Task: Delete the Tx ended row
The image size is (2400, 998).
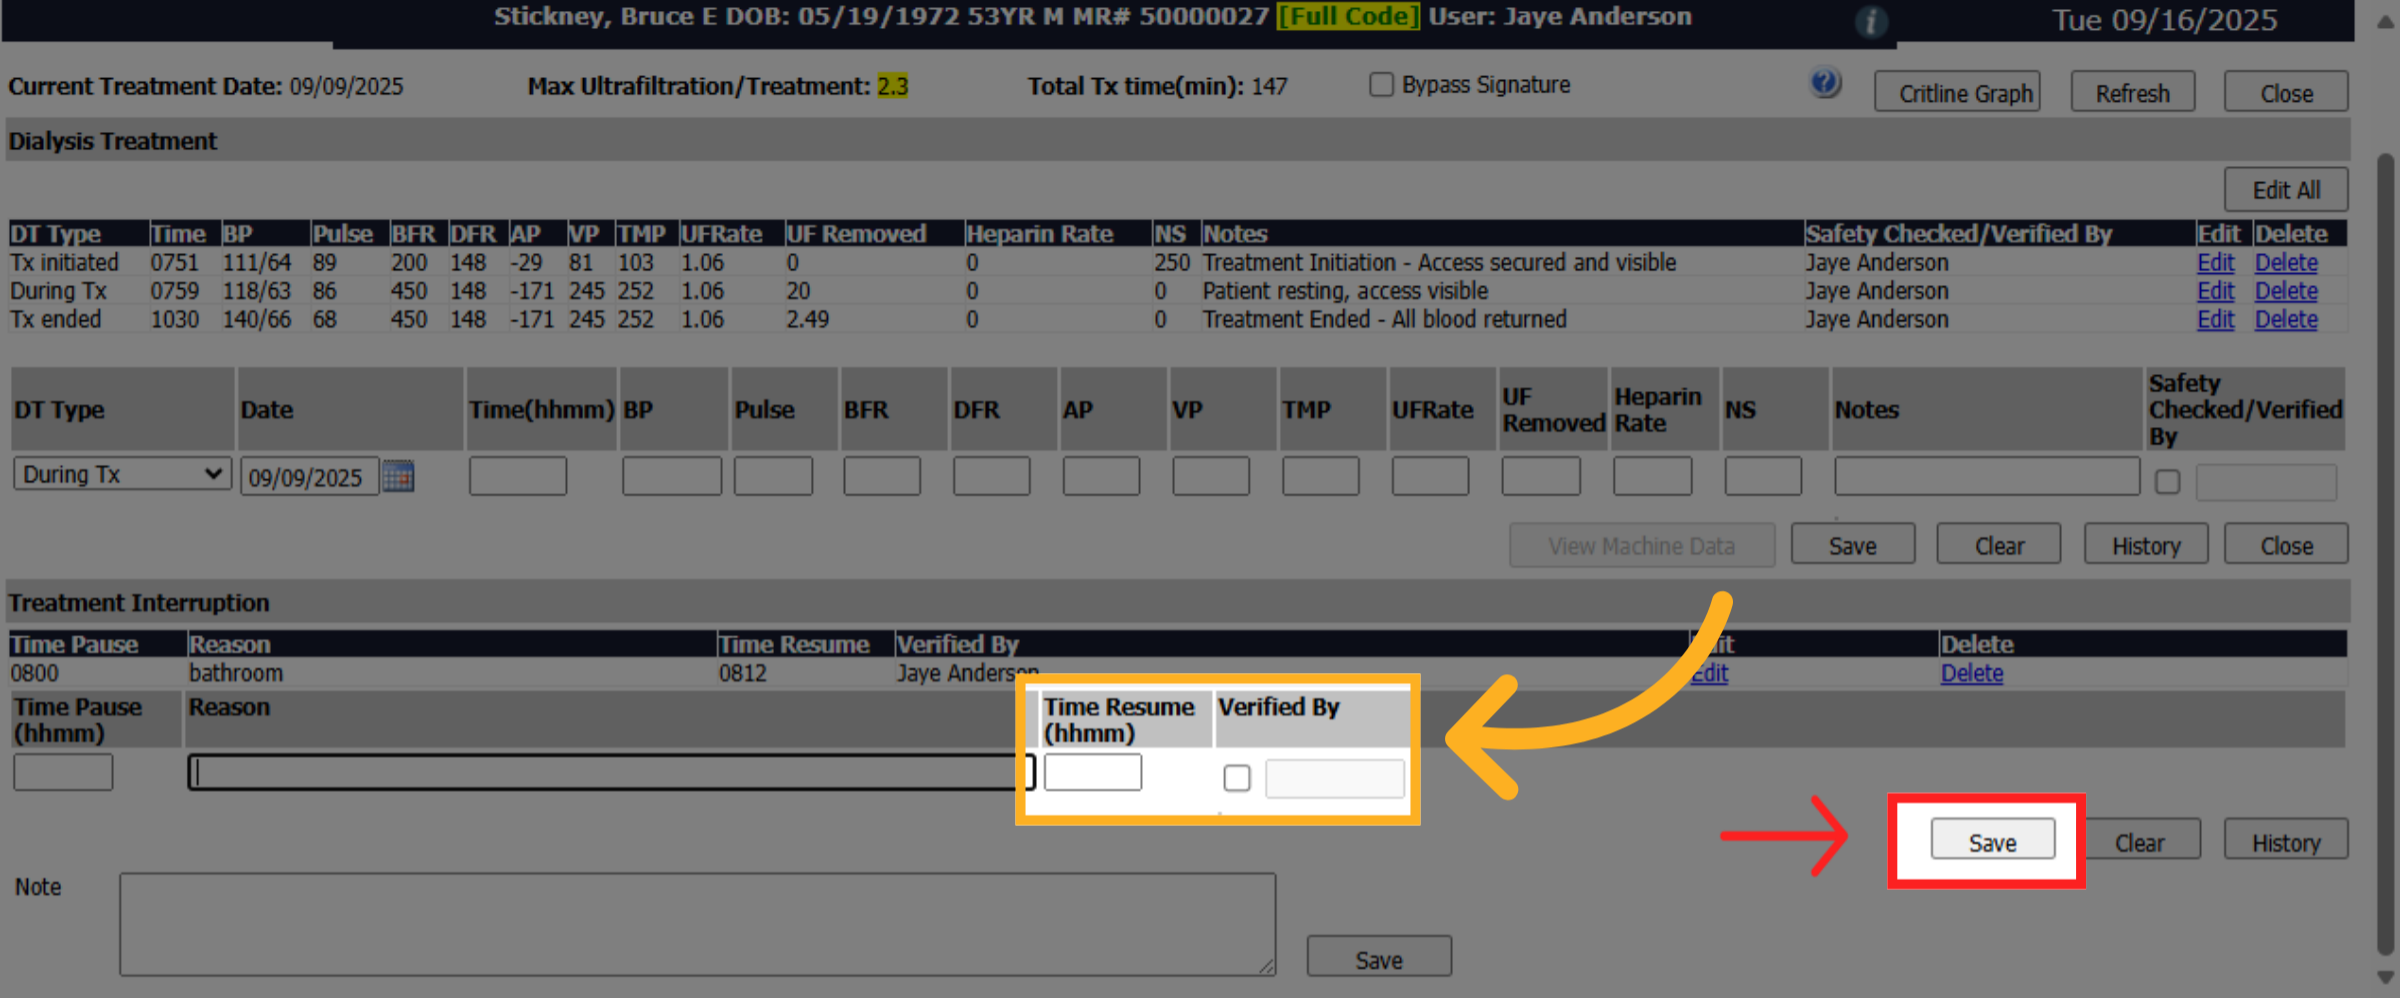Action: (x=2286, y=320)
